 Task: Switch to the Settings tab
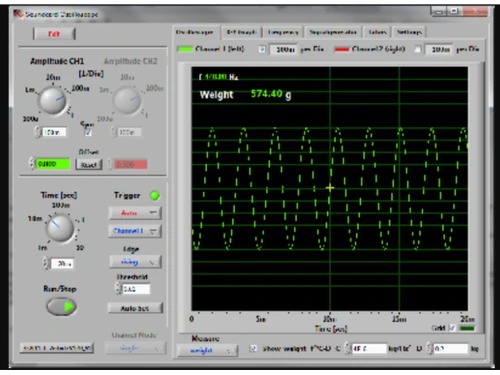pos(409,32)
